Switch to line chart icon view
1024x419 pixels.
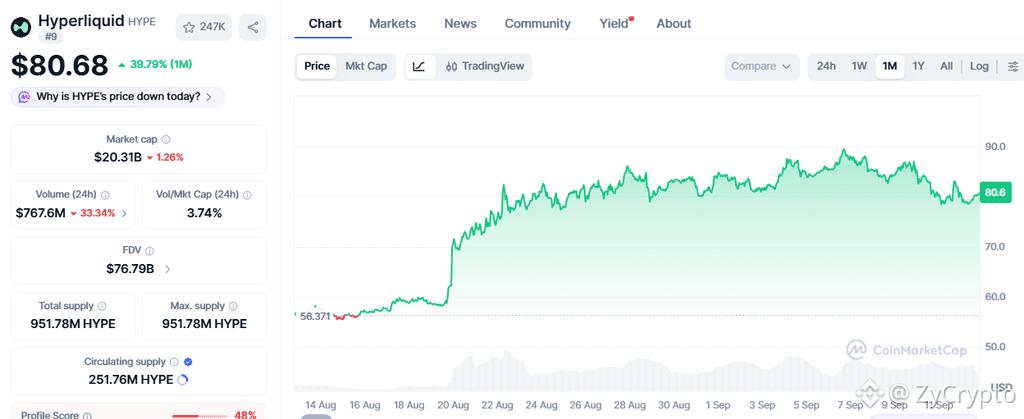click(420, 67)
